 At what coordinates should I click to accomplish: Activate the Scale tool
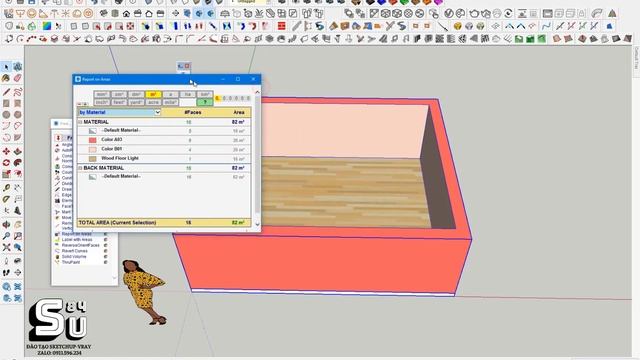tap(6, 174)
